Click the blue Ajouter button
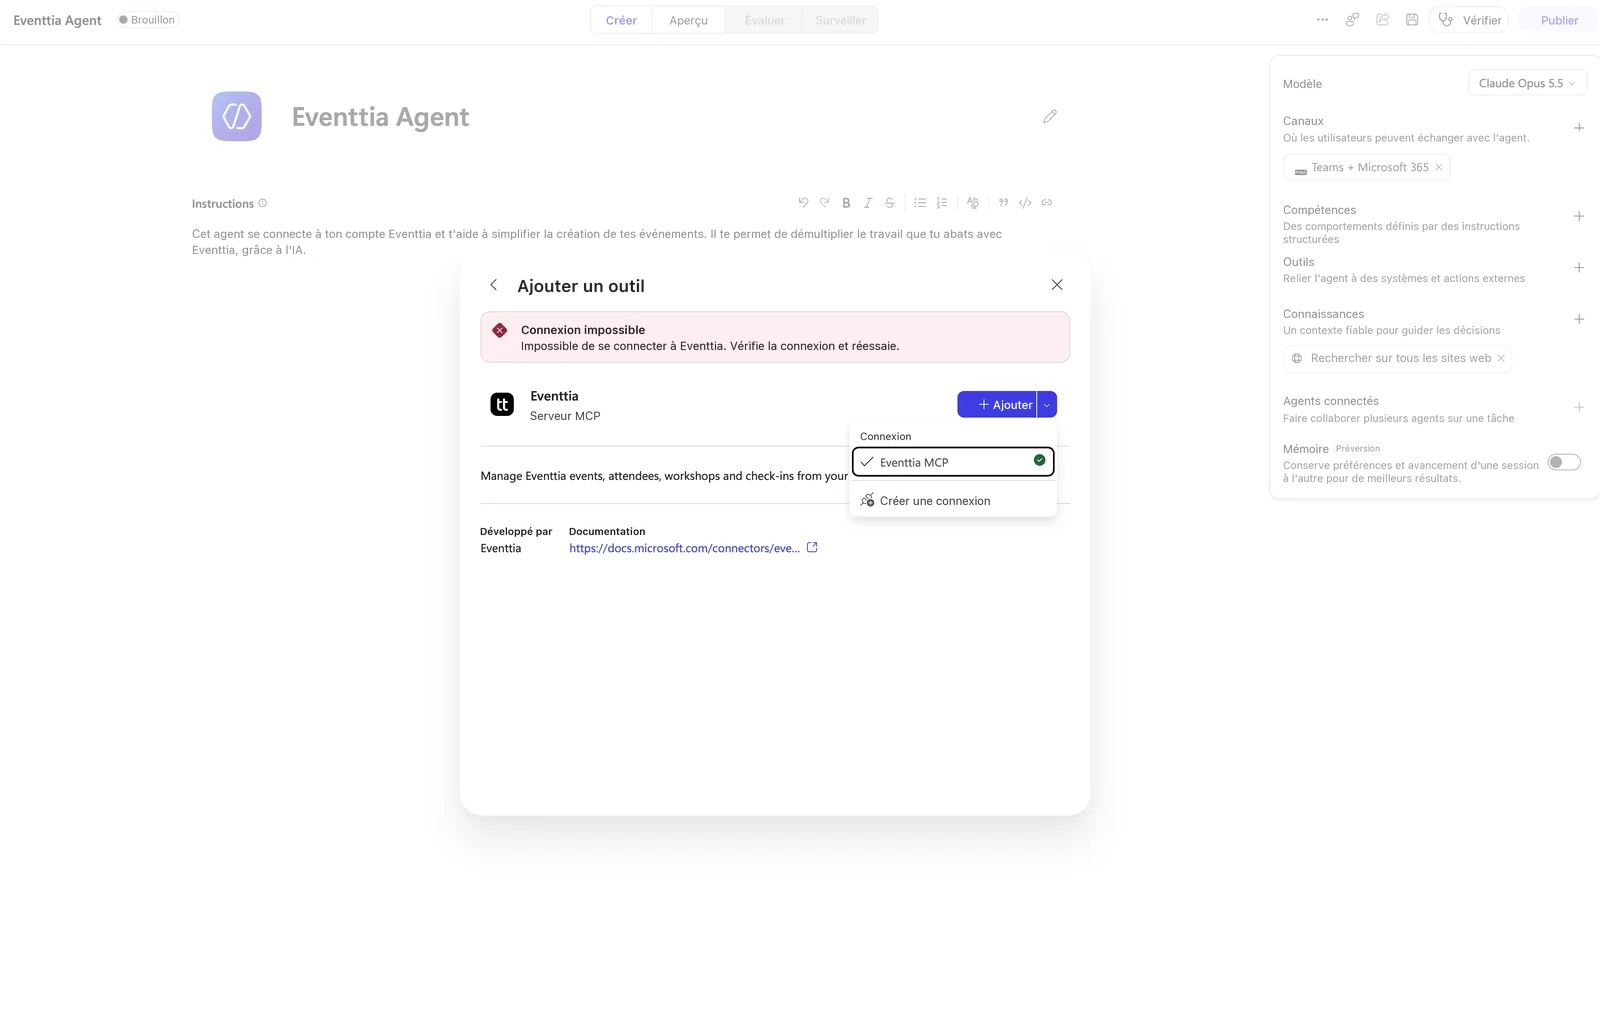Viewport: 1600px width, 1013px height. click(997, 404)
